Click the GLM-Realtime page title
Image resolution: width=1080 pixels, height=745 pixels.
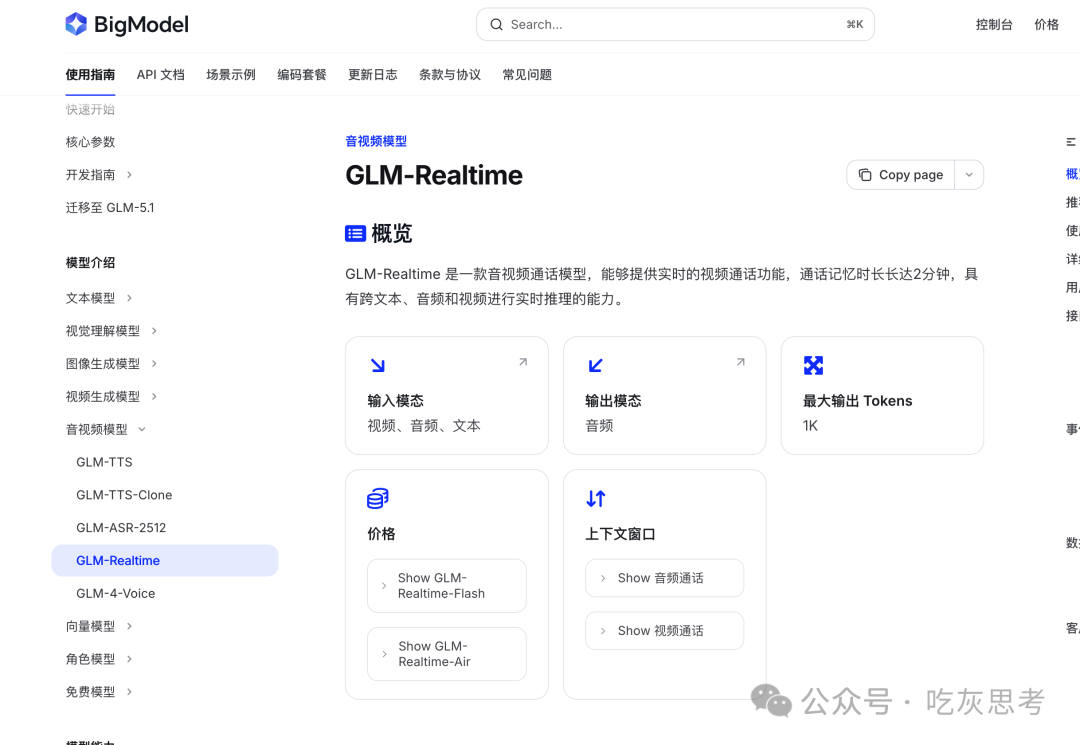pyautogui.click(x=434, y=176)
